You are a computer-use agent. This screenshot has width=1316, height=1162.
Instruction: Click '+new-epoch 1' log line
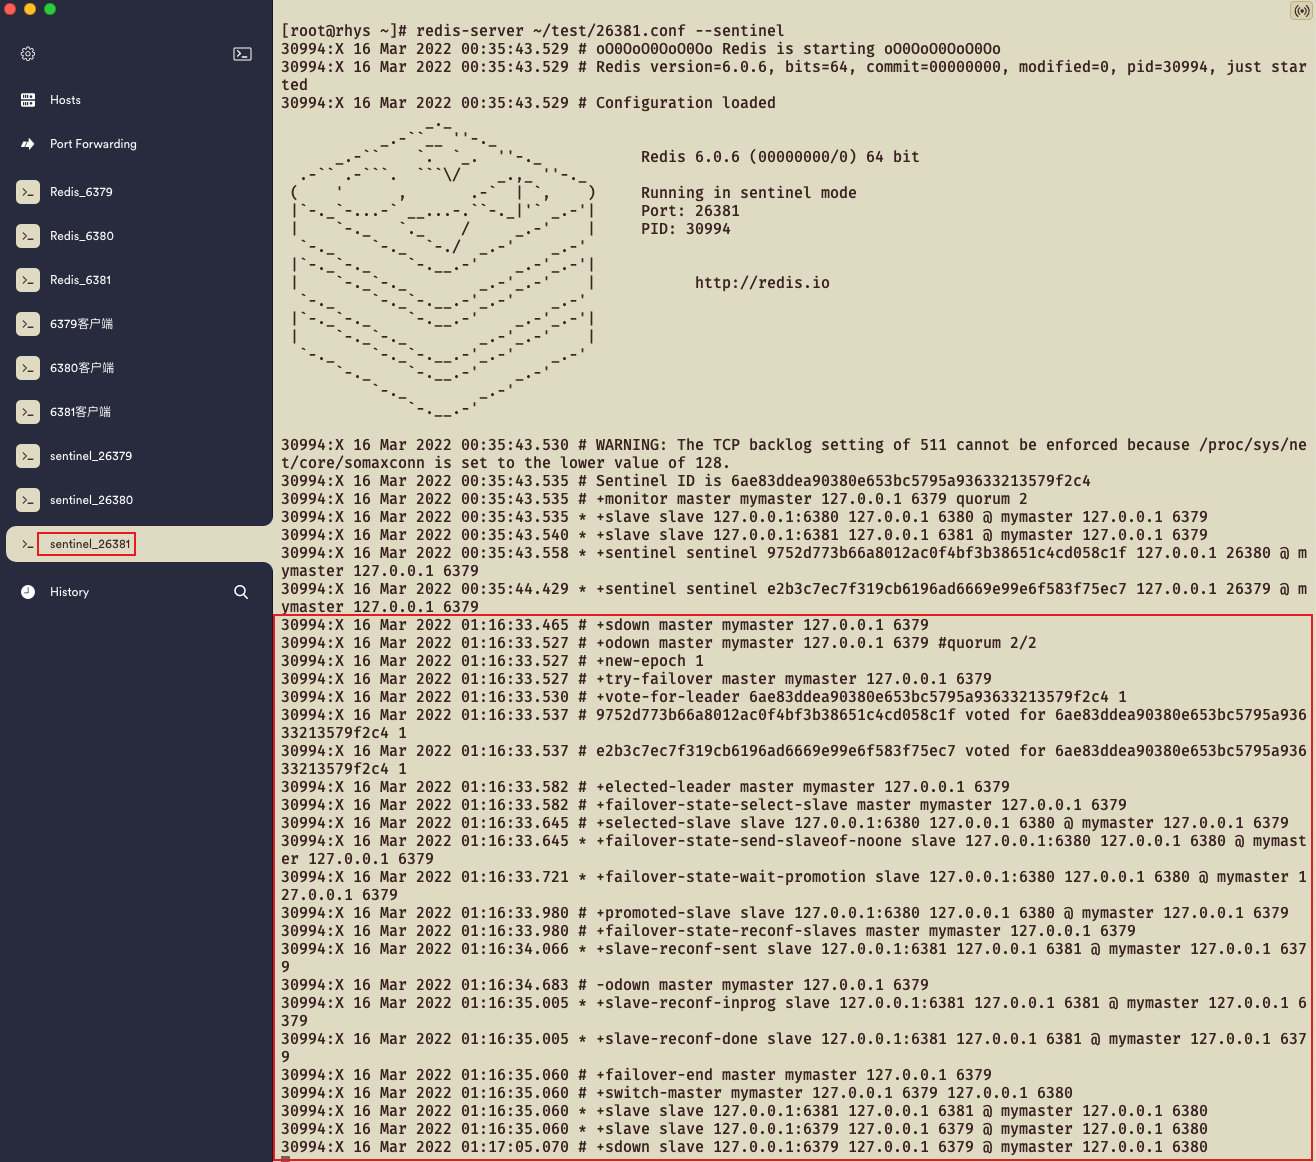pos(492,661)
